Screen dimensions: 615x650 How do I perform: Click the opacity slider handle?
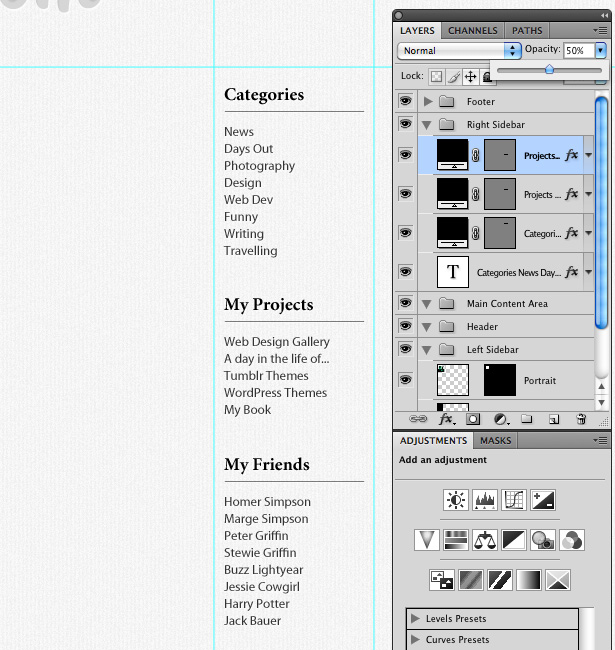pyautogui.click(x=550, y=69)
